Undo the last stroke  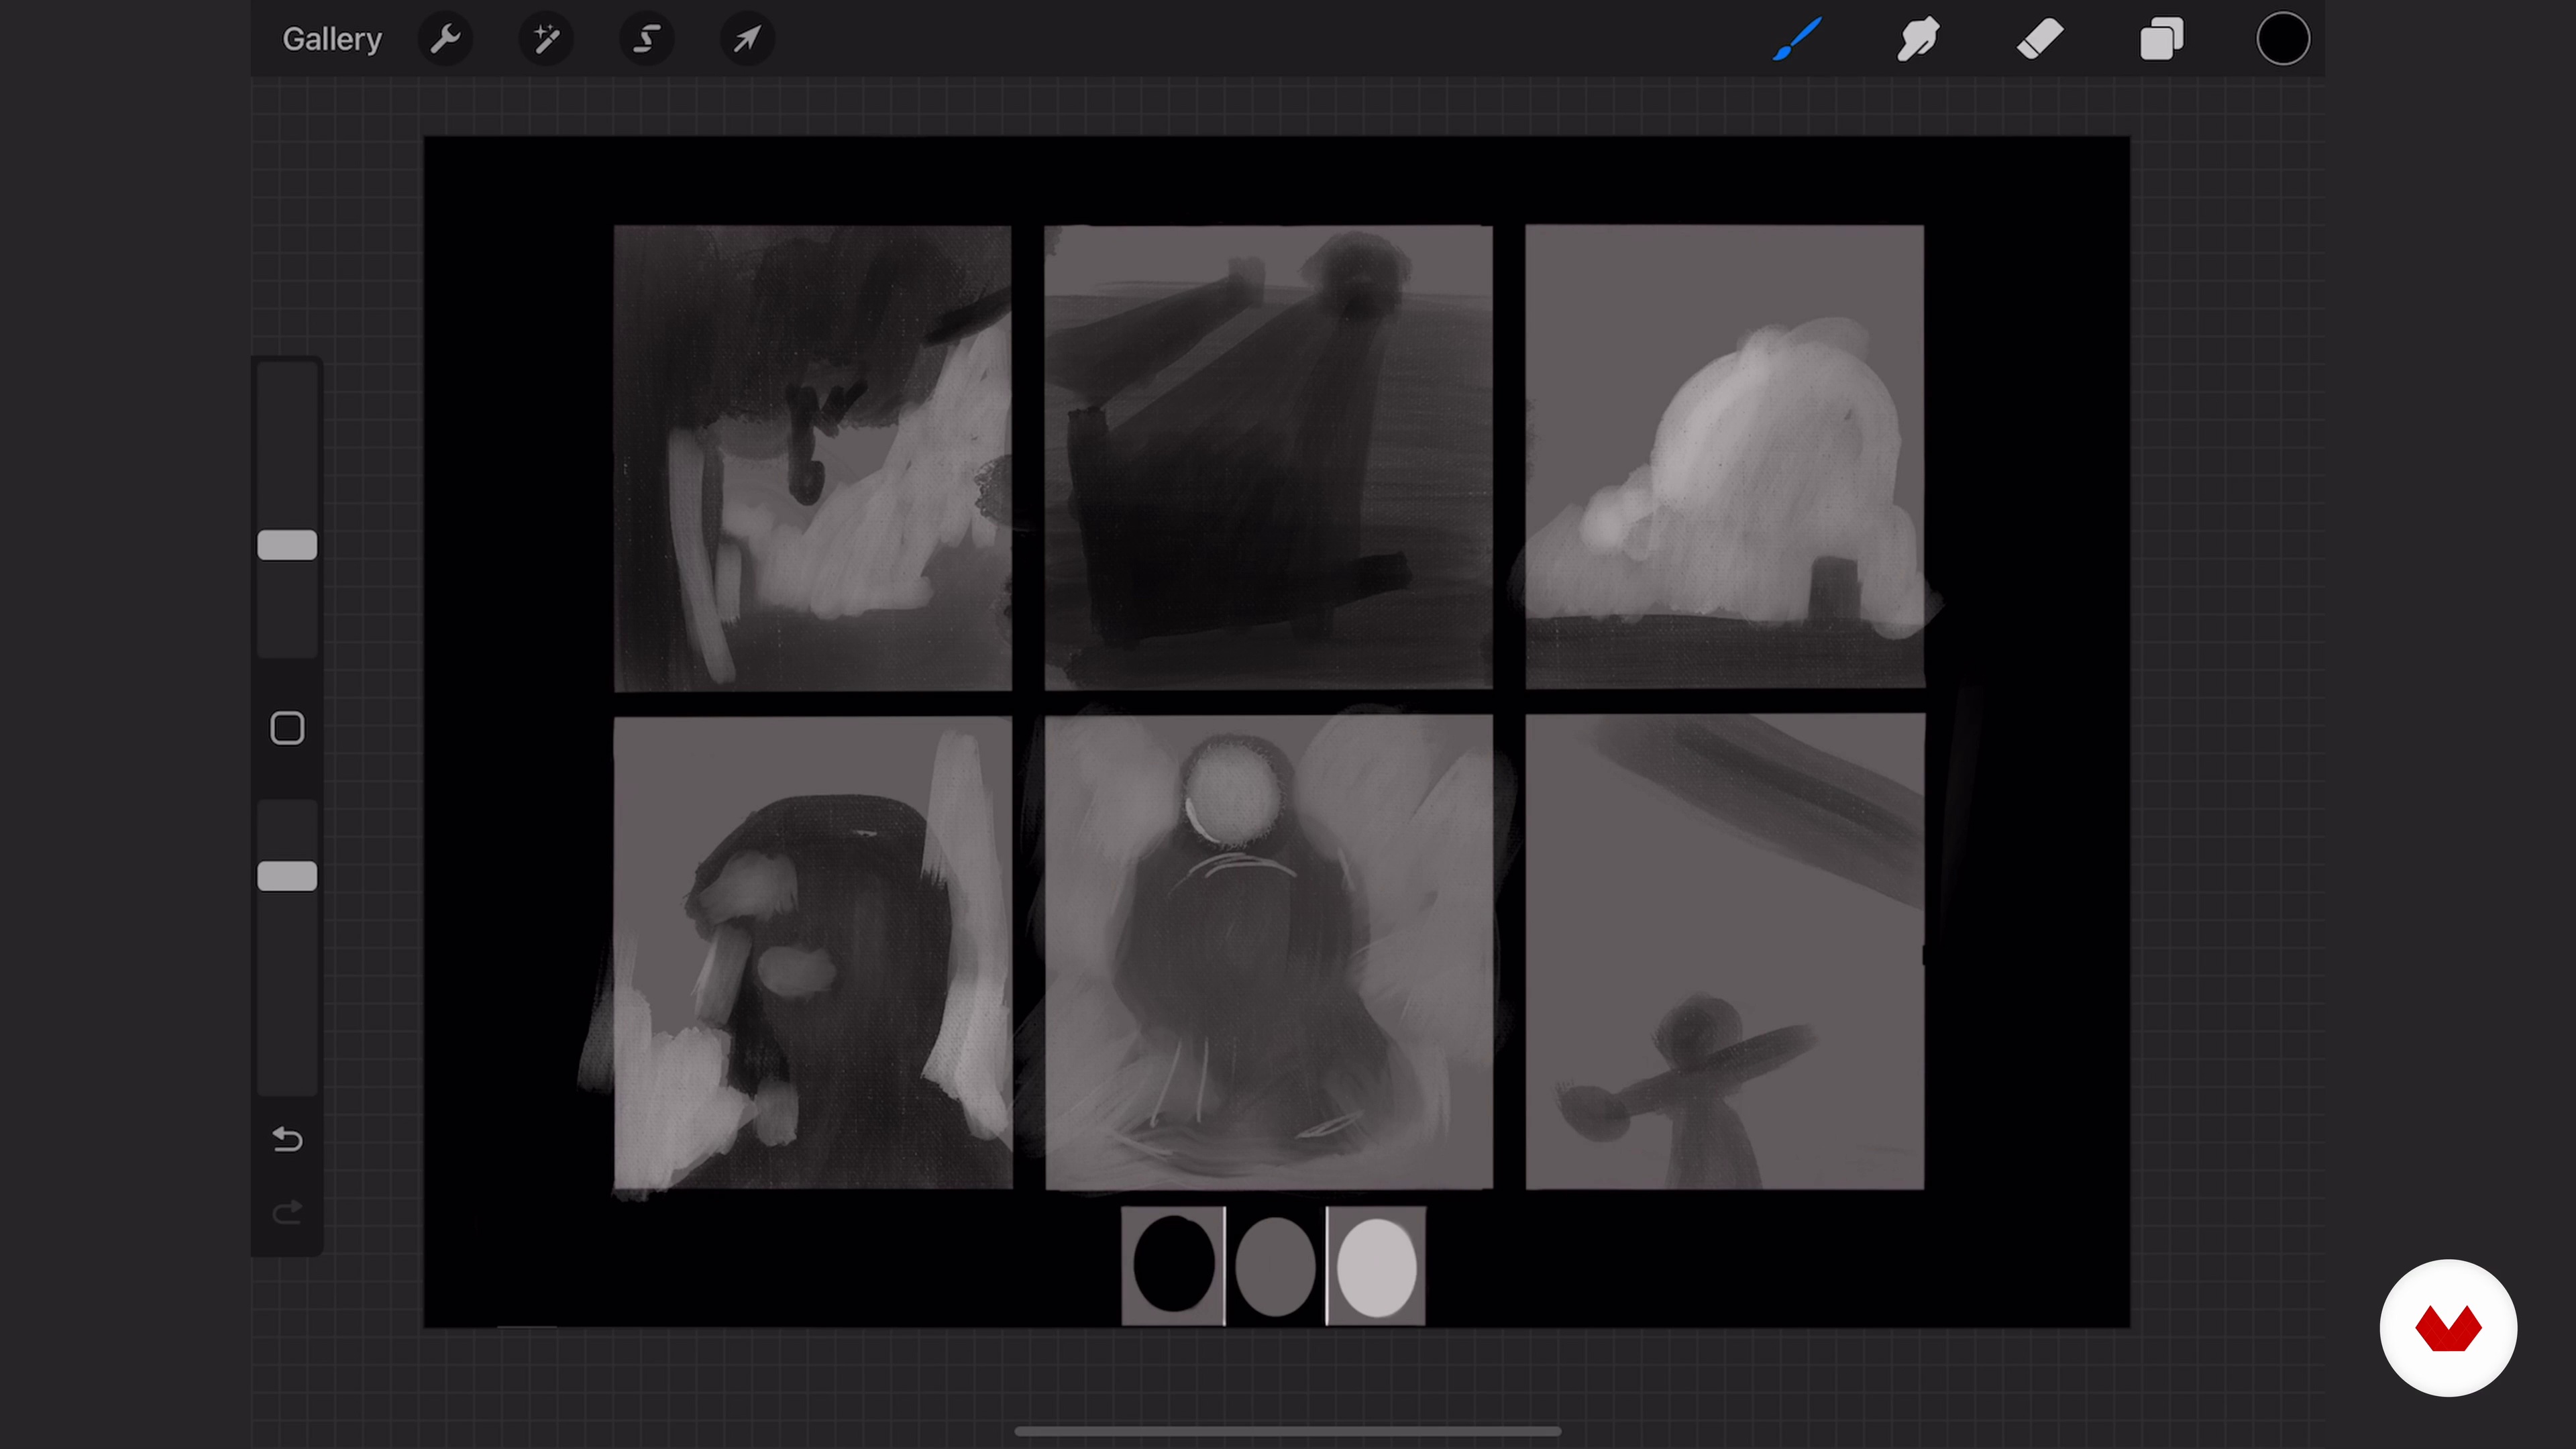coord(287,1139)
